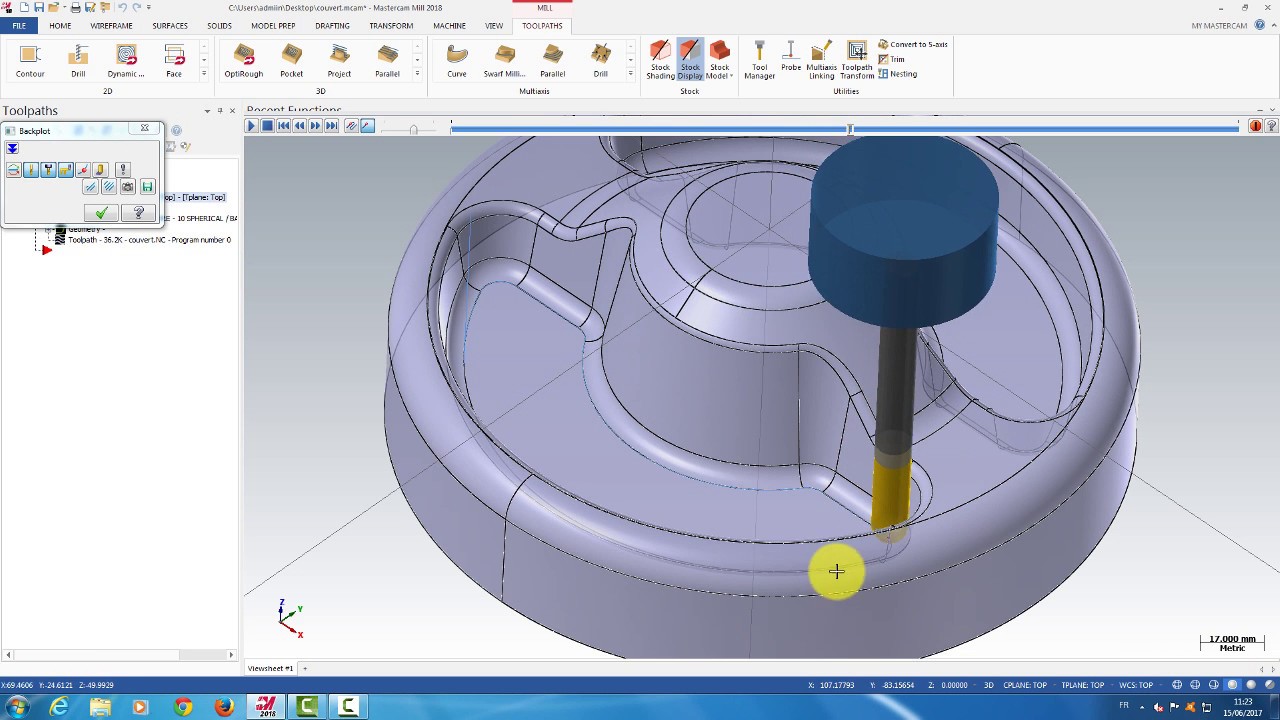Select the Pocket 3D toolpath icon
Viewport: 1280px width, 720px height.
point(292,61)
